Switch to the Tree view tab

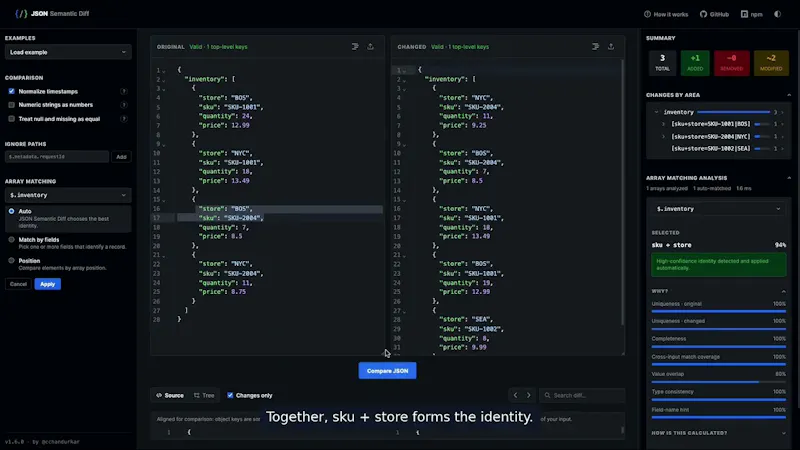click(204, 395)
